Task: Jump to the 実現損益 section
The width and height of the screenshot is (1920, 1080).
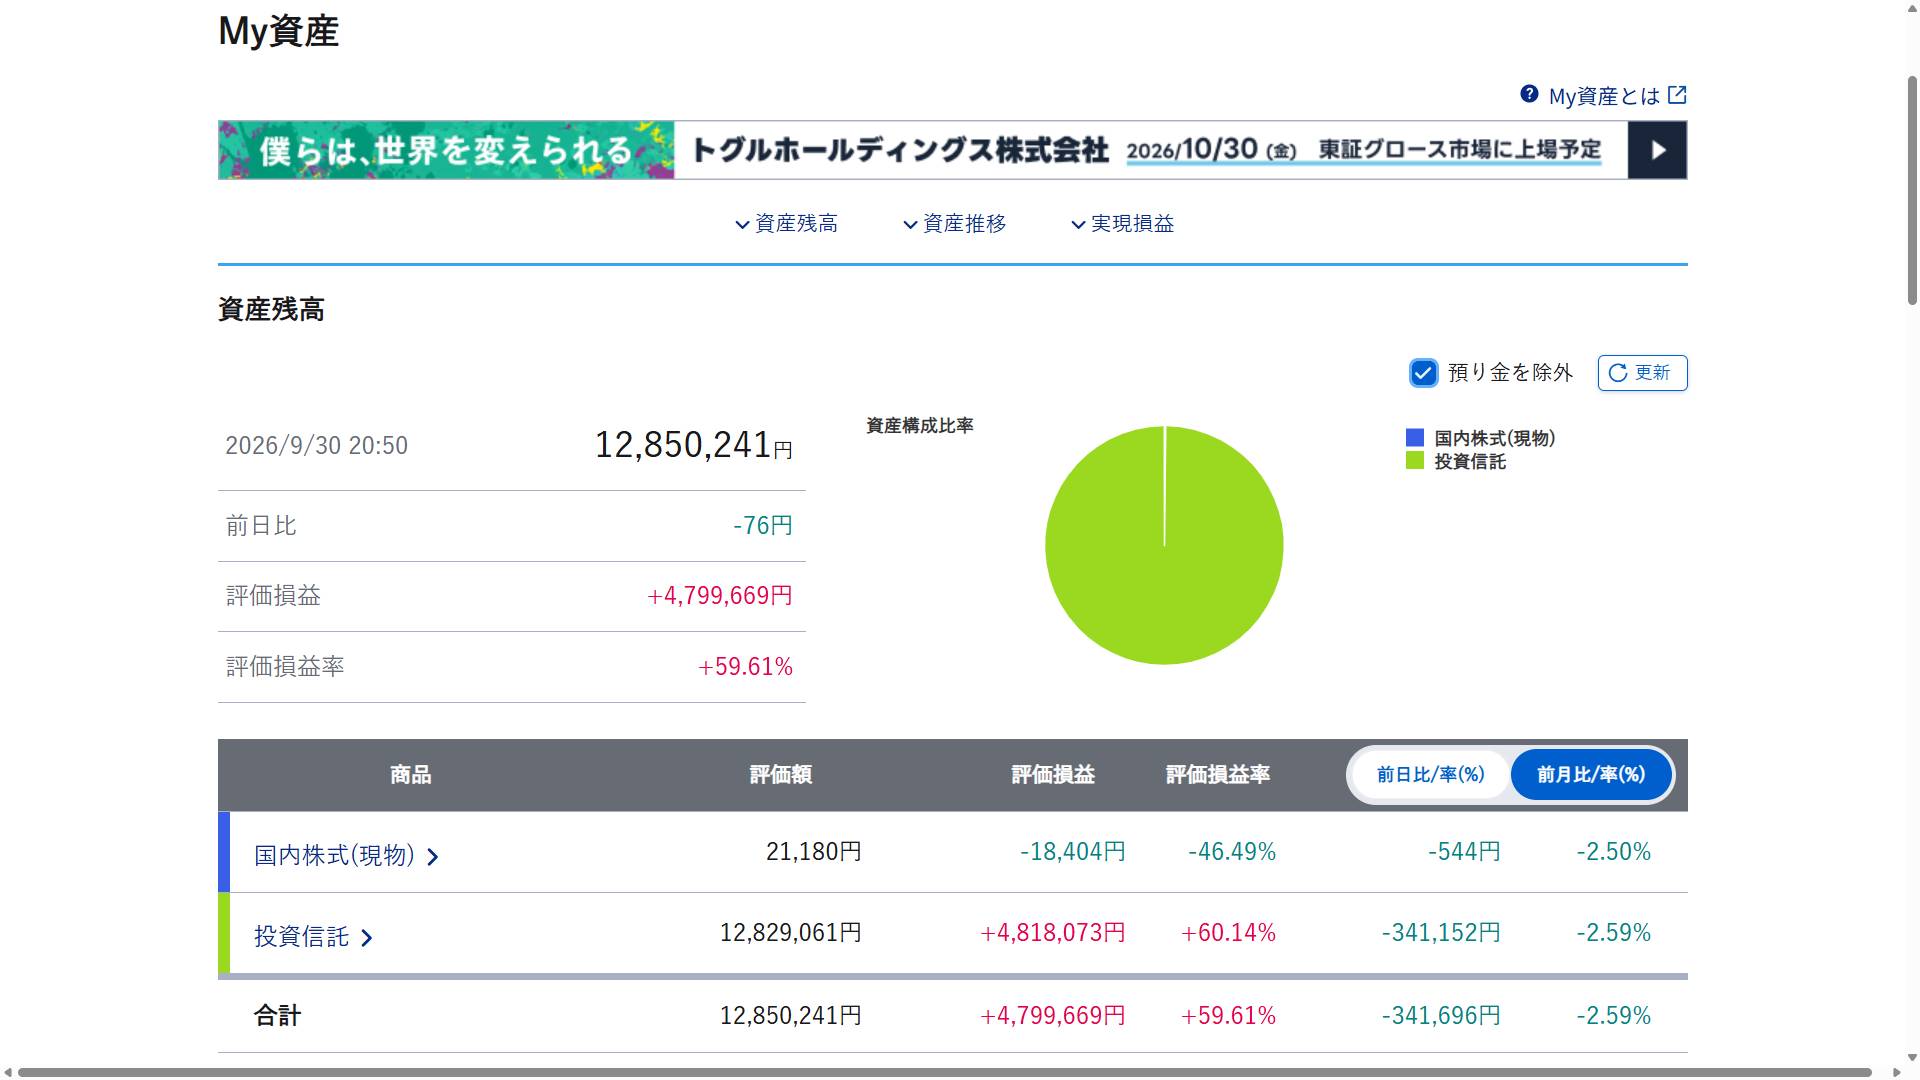Action: [1132, 224]
